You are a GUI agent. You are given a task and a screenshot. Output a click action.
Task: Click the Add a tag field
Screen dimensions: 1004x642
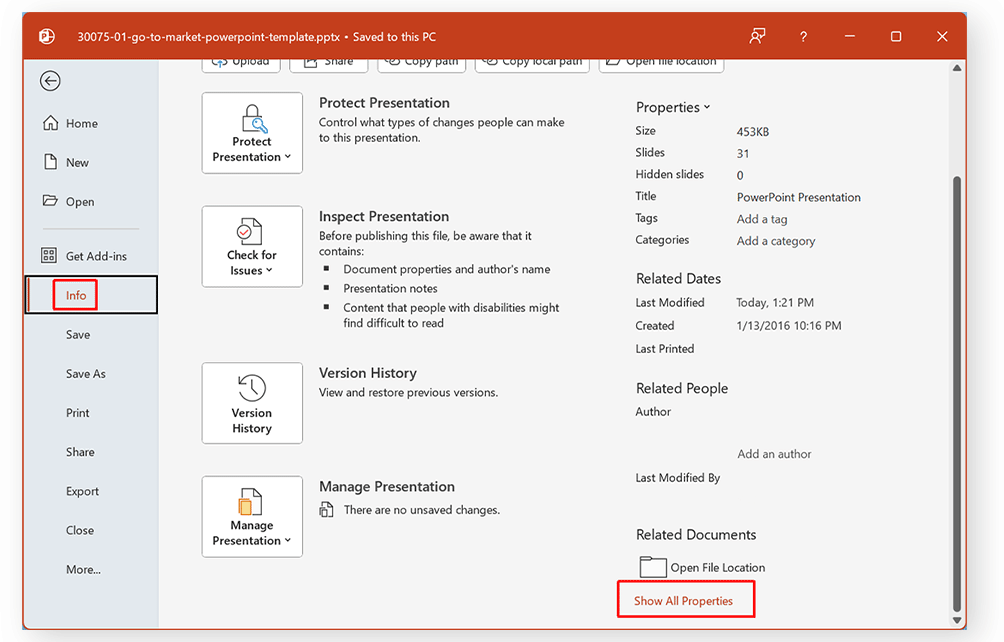[762, 219]
